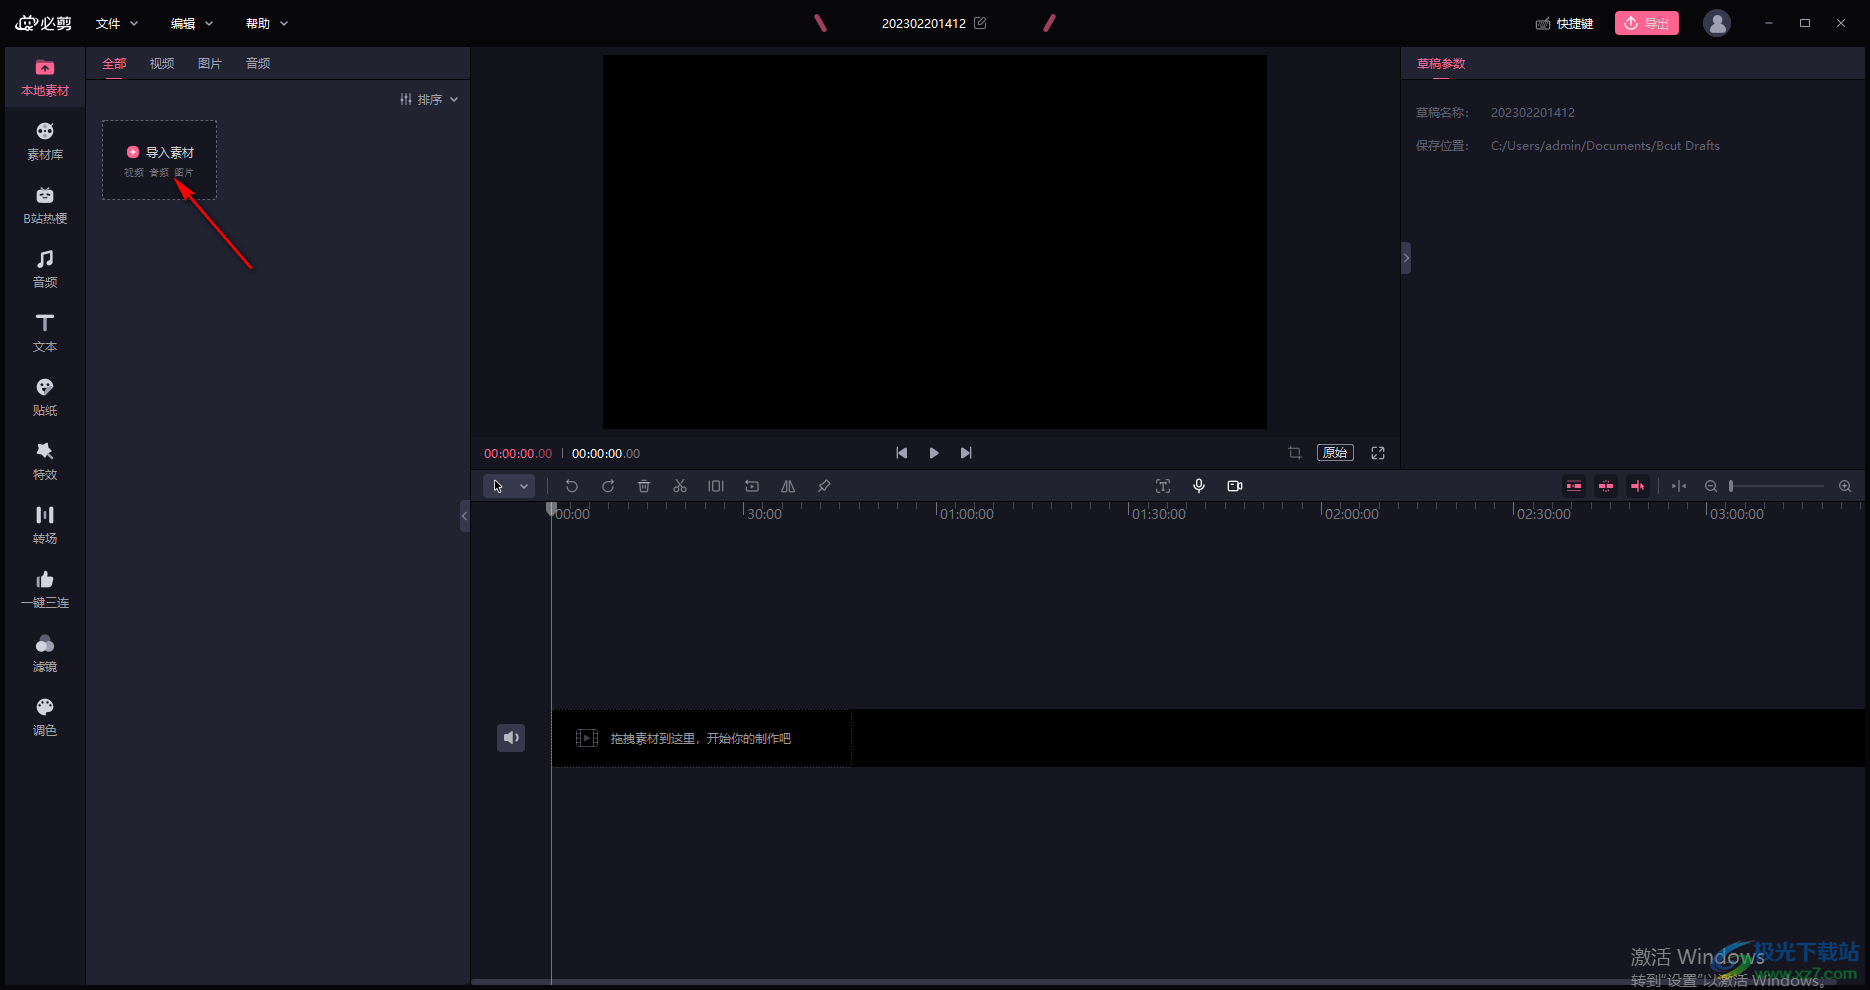Click the microphone record icon
Viewport: 1870px width, 990px height.
pyautogui.click(x=1199, y=486)
